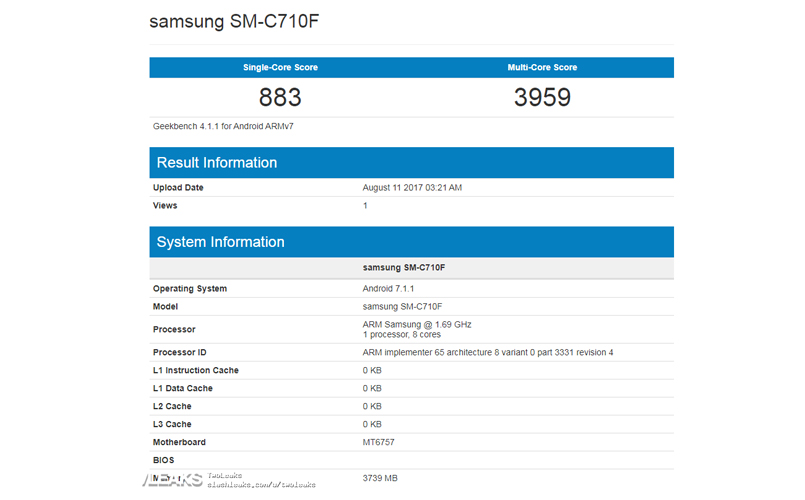Image resolution: width=805 pixels, height=500 pixels.
Task: Click the Processor ID label
Action: pyautogui.click(x=180, y=352)
